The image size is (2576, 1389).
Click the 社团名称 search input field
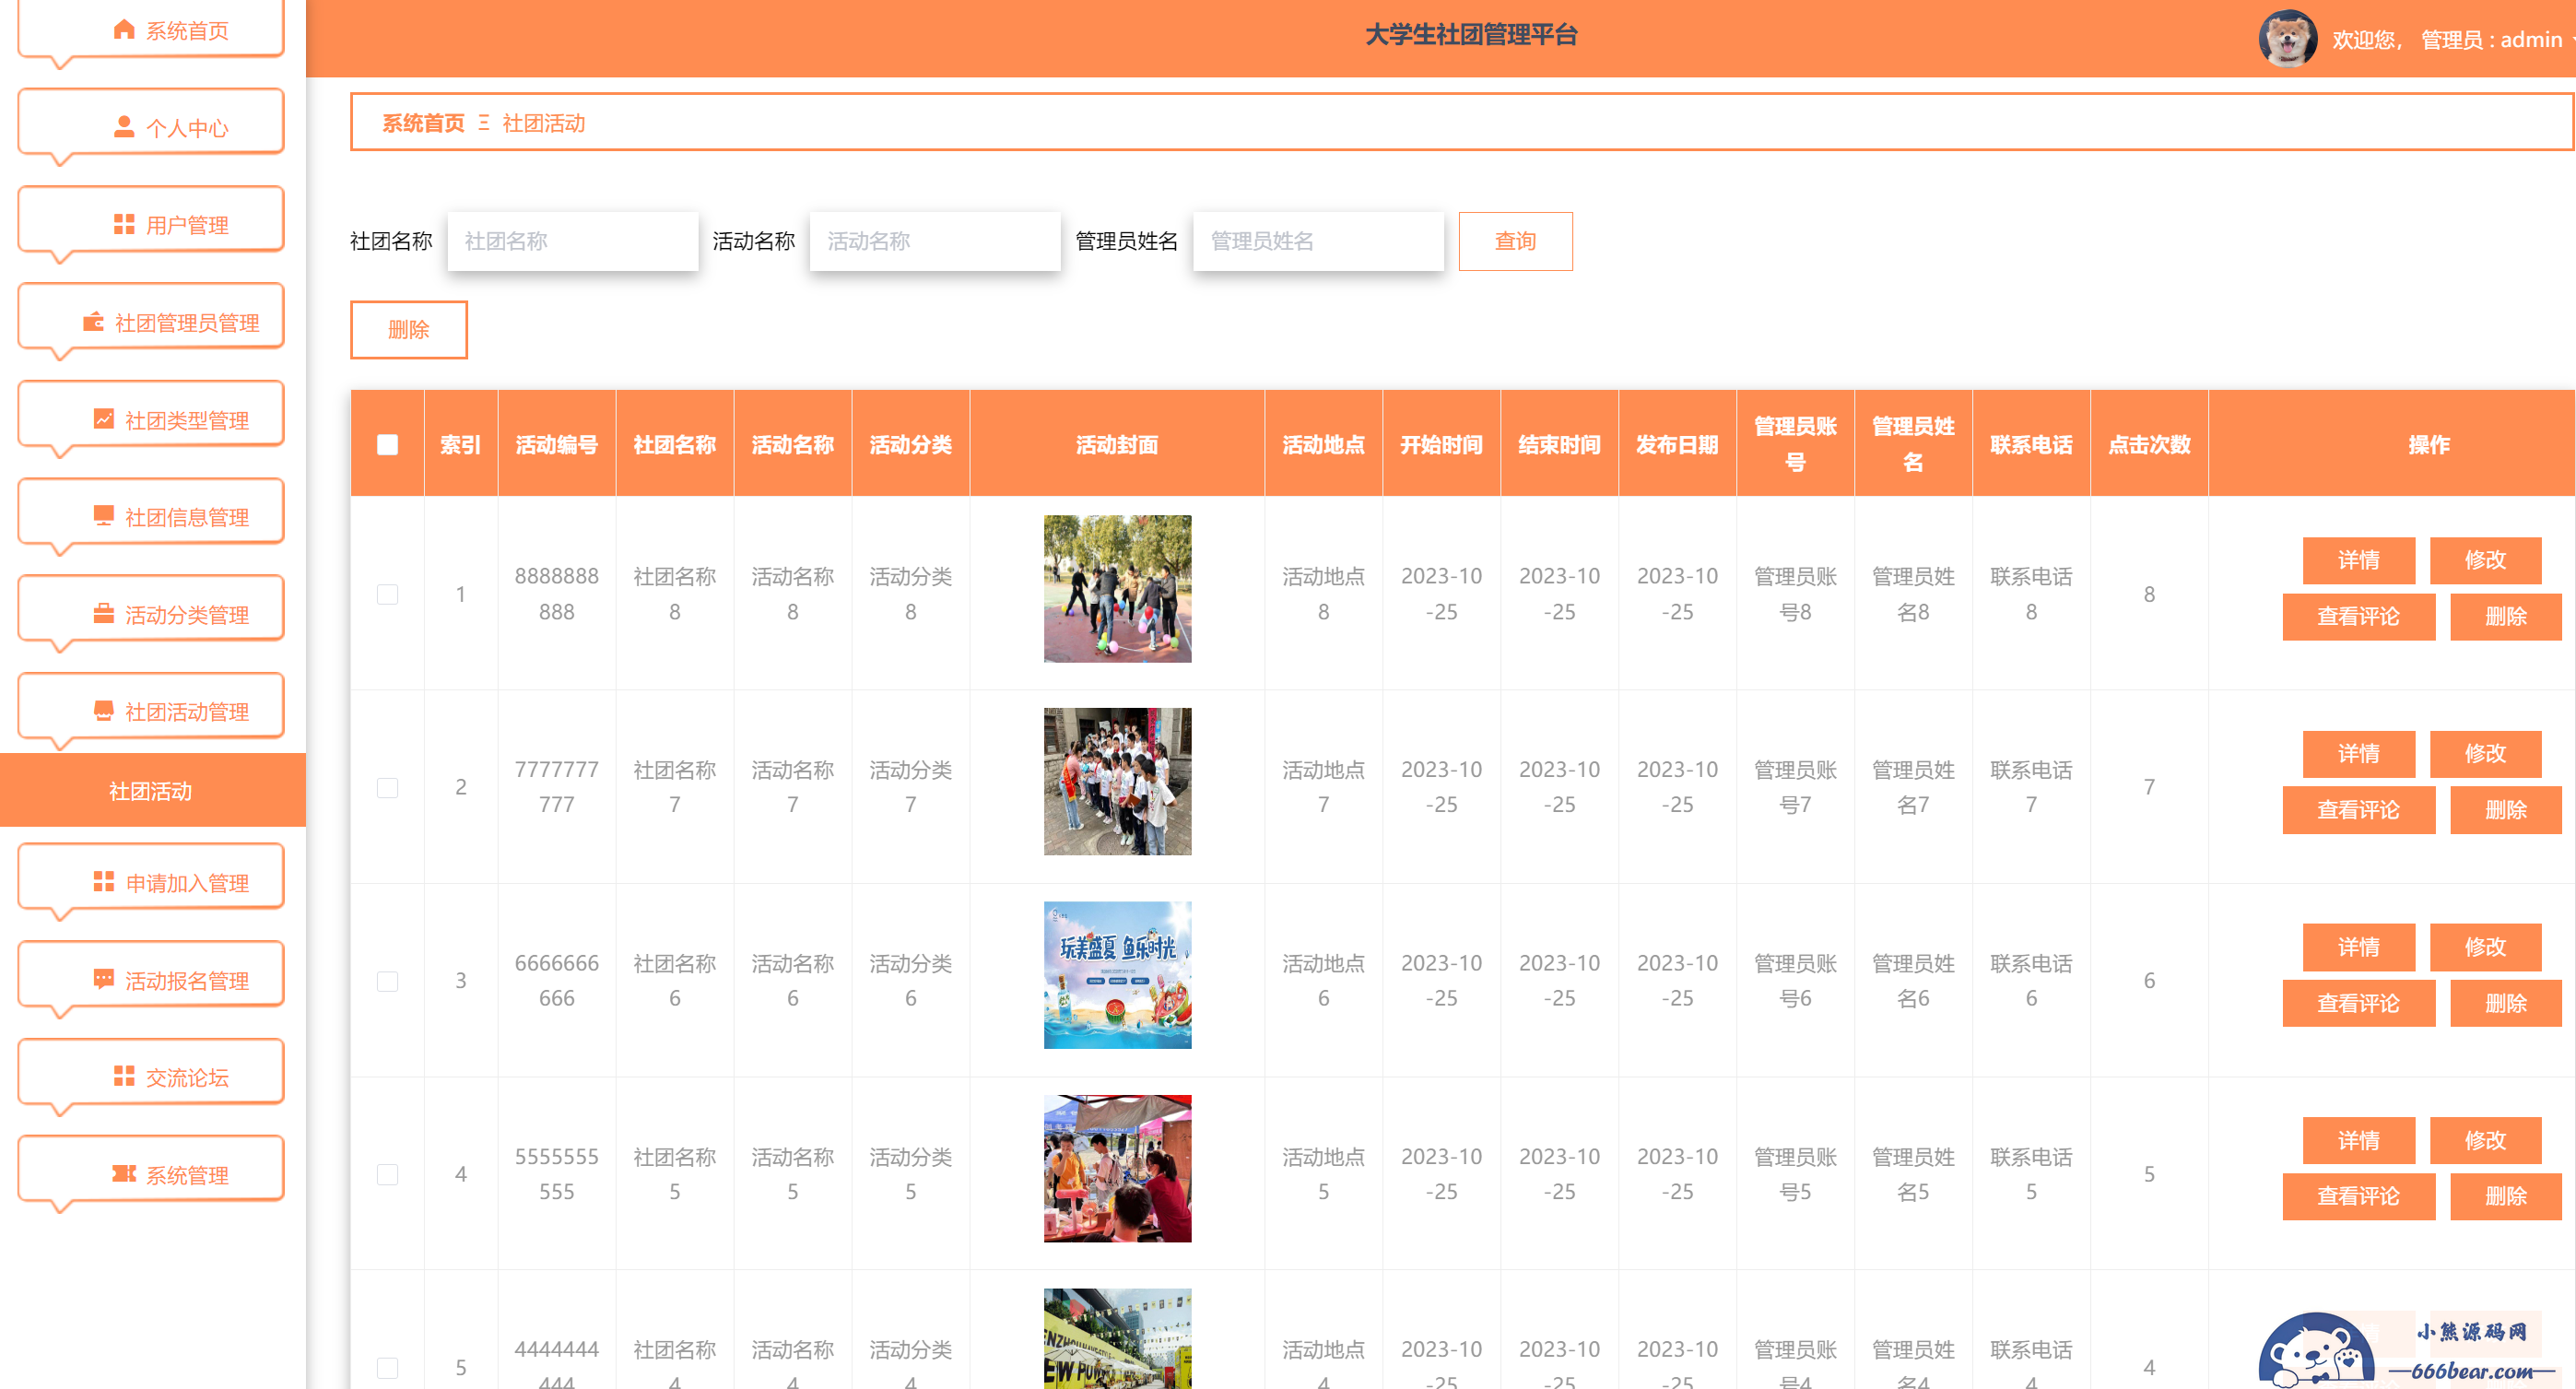[572, 241]
